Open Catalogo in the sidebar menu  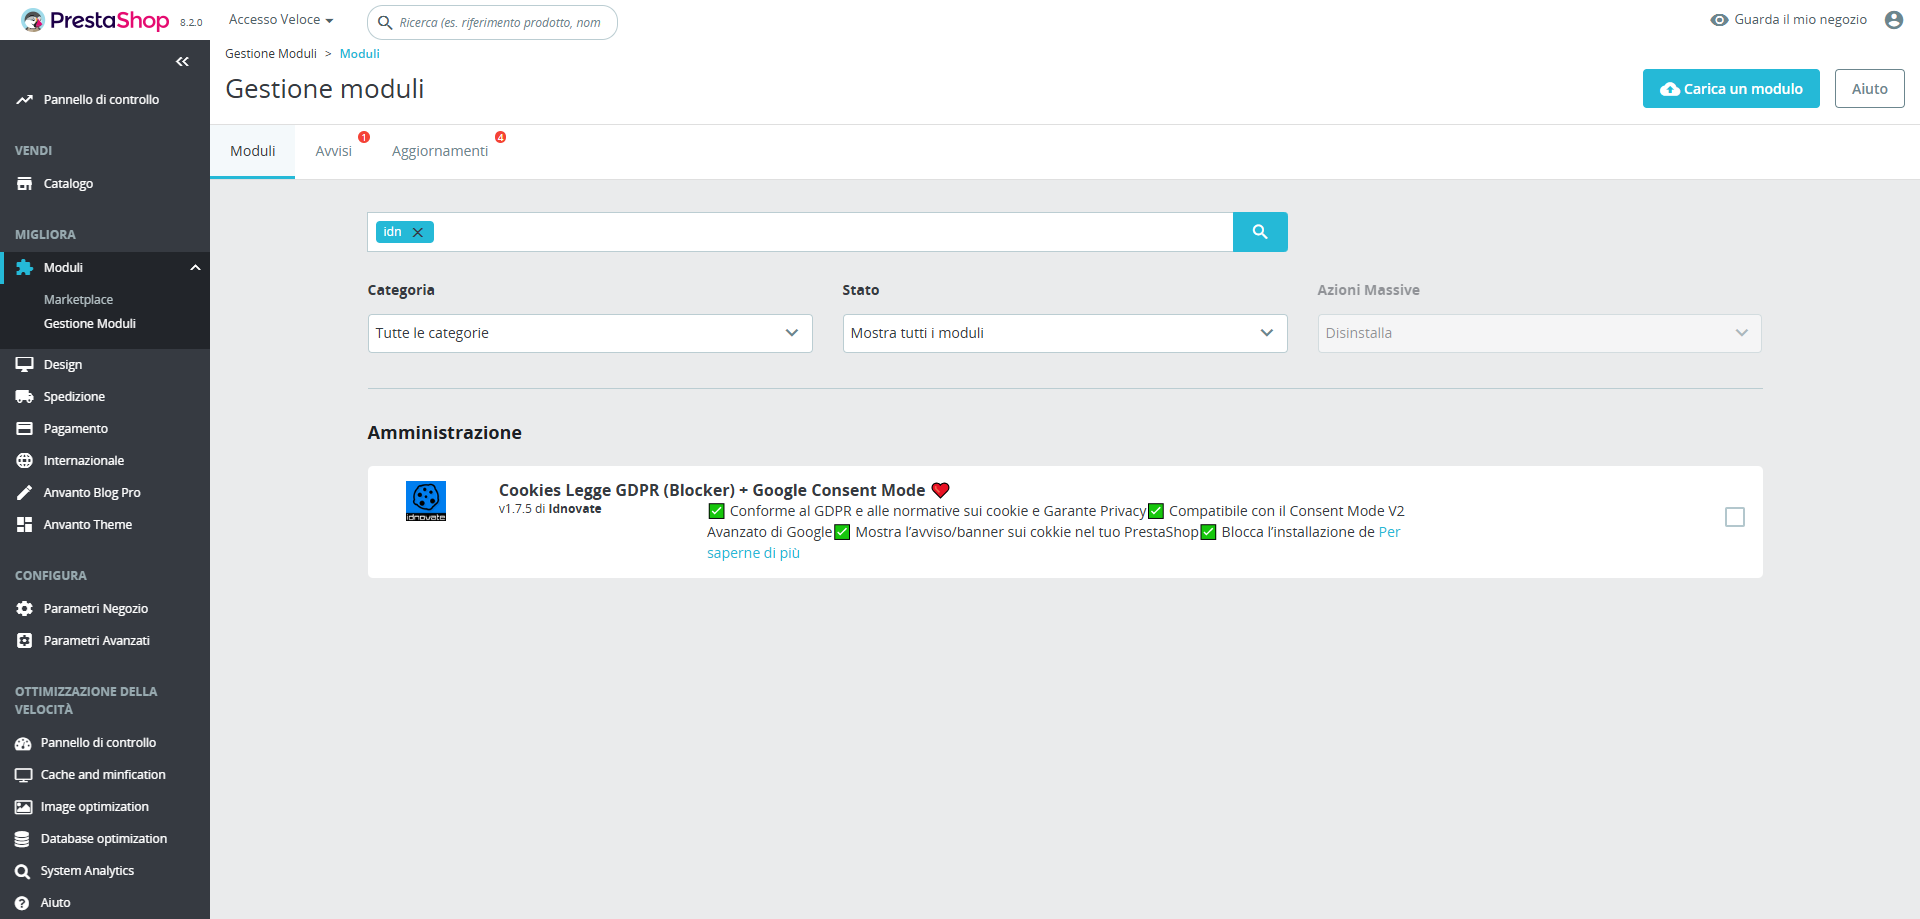(x=68, y=184)
